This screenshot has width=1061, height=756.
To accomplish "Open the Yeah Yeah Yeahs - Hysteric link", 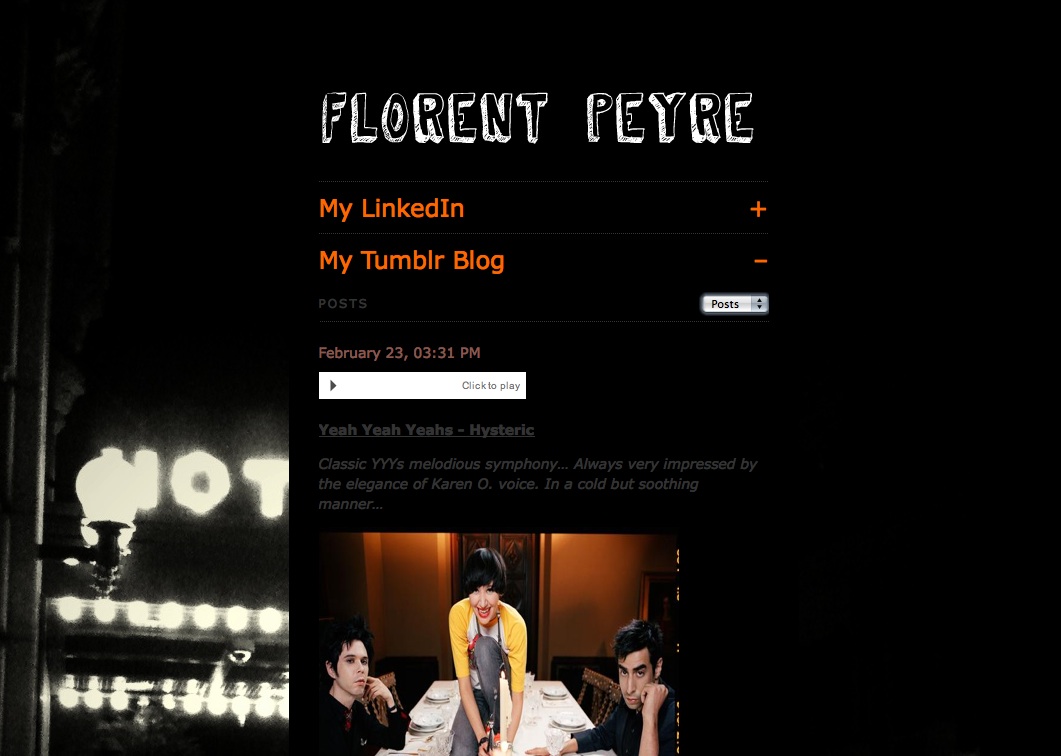I will [426, 430].
